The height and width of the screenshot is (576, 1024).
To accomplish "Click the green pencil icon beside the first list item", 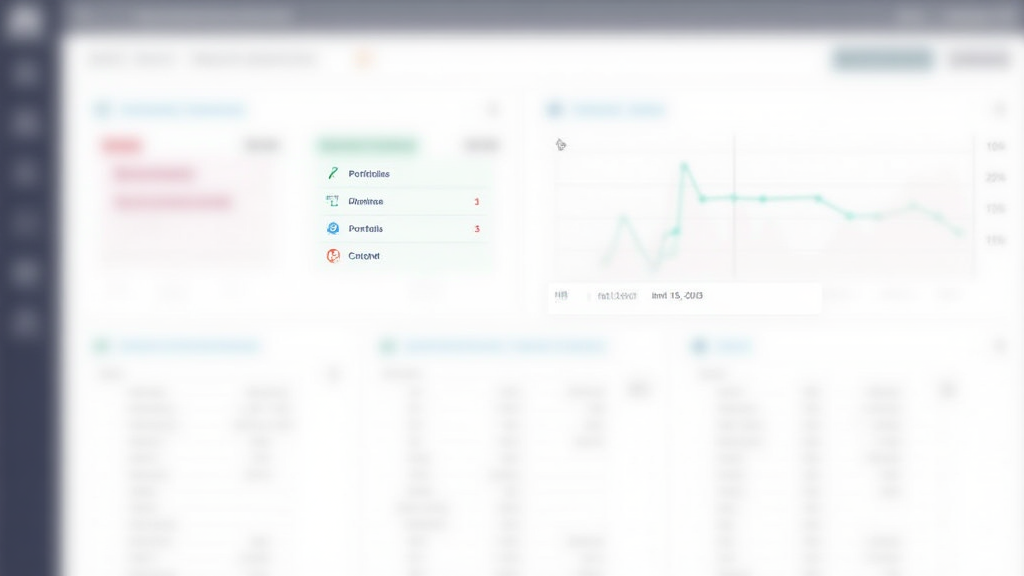I will coord(333,174).
